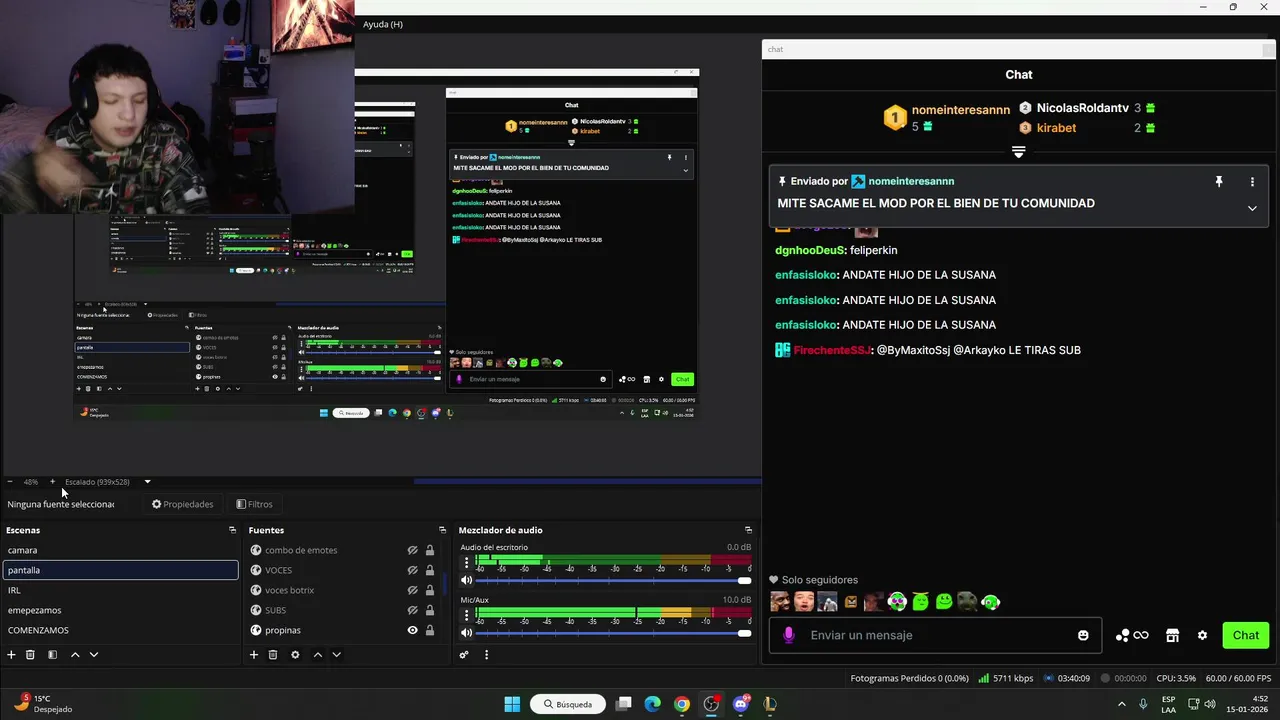Open the pinned message options menu dots
Viewport: 1280px width, 720px height.
point(1252,182)
